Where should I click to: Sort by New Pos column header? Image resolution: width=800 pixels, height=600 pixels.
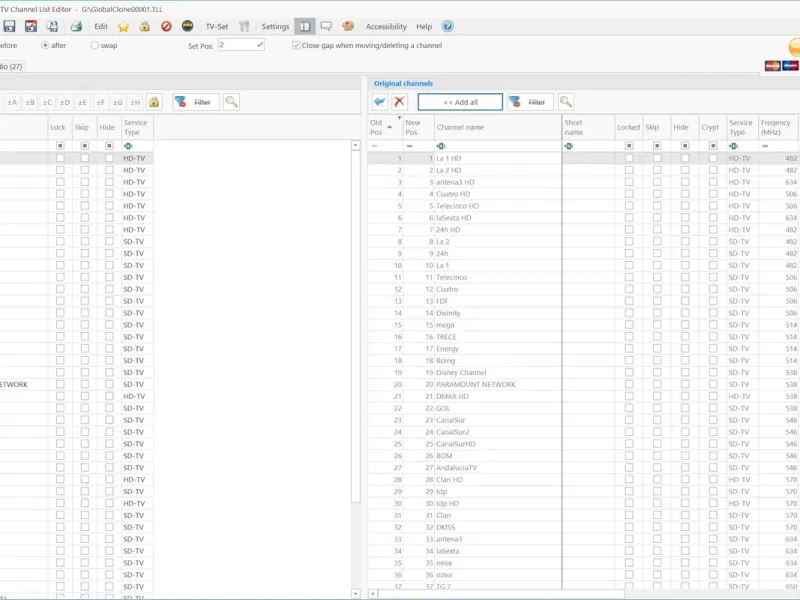point(418,127)
